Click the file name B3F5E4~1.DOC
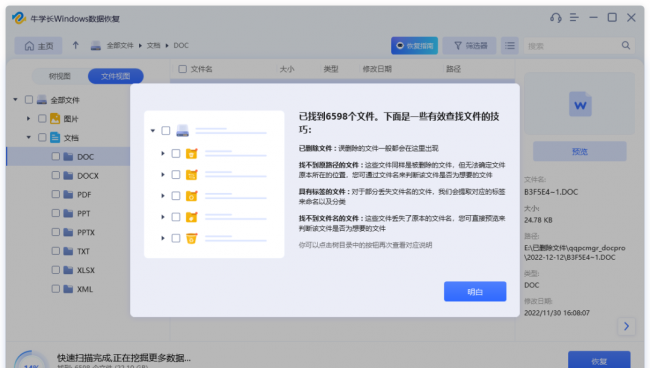The height and width of the screenshot is (368, 650). click(551, 192)
